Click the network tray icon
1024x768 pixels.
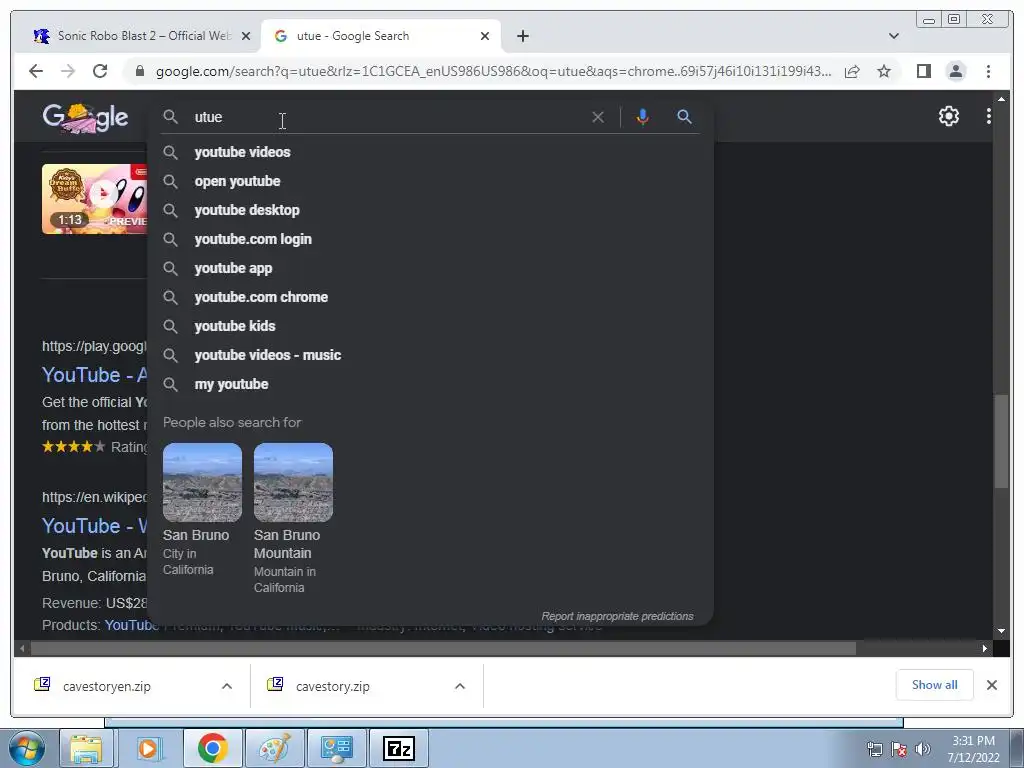(874, 749)
